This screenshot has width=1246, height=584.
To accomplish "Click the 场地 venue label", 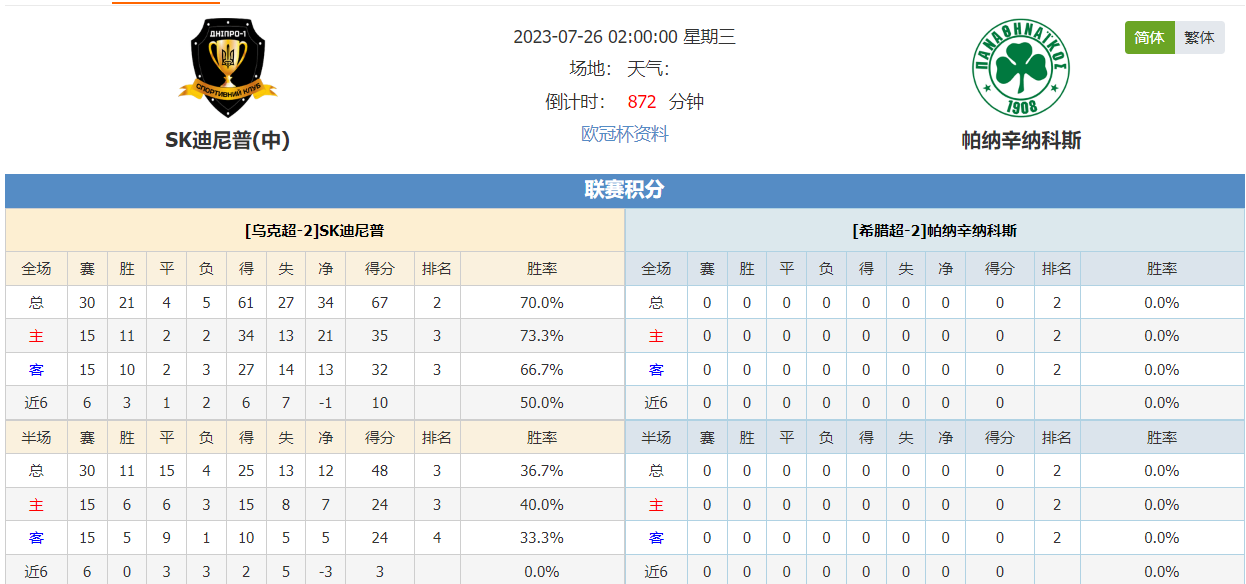I will pos(590,69).
